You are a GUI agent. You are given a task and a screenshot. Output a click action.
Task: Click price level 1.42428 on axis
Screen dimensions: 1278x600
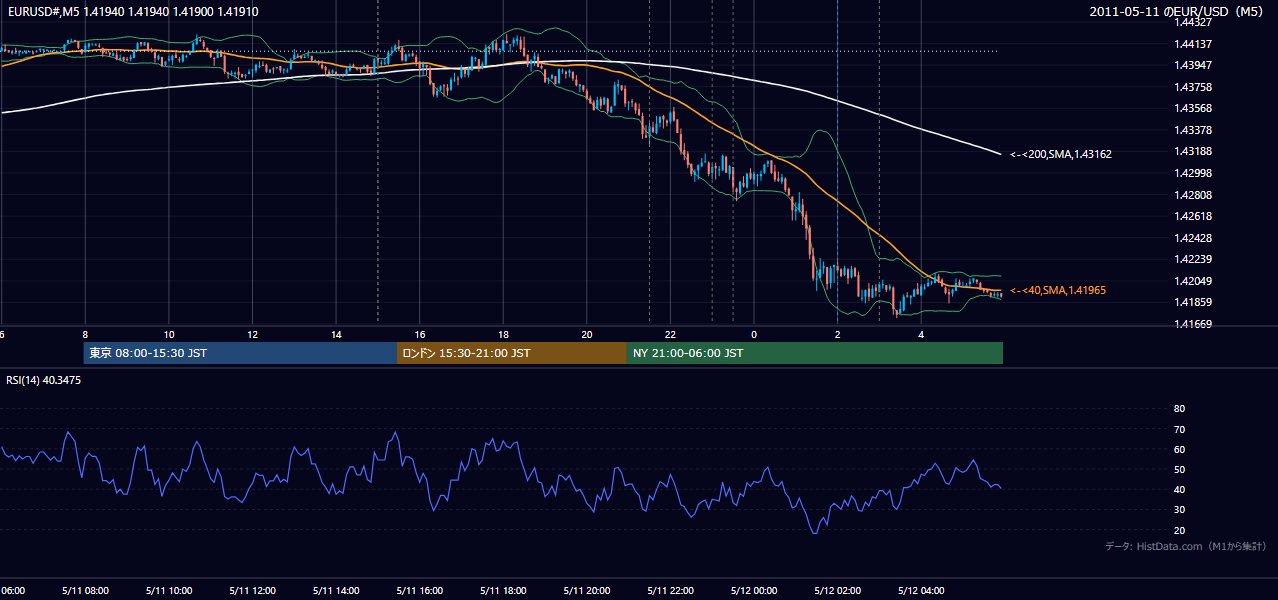click(1192, 238)
